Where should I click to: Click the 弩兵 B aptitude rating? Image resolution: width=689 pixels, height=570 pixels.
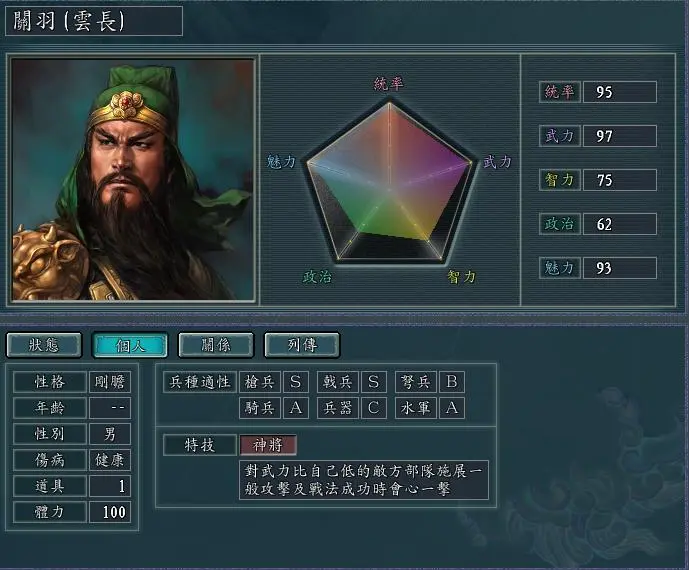451,382
